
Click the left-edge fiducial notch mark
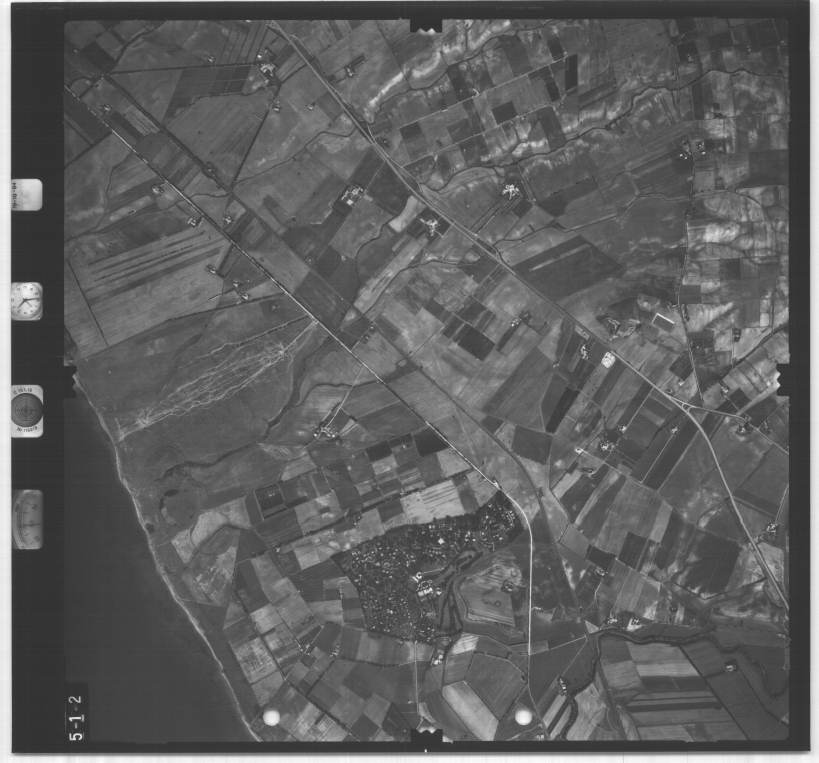coord(69,379)
